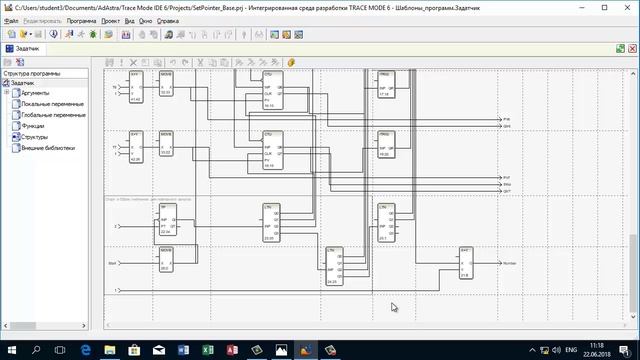Click the greyed-out Save diskette icon
Image resolution: width=640 pixels, height=360 pixels.
coord(38,35)
